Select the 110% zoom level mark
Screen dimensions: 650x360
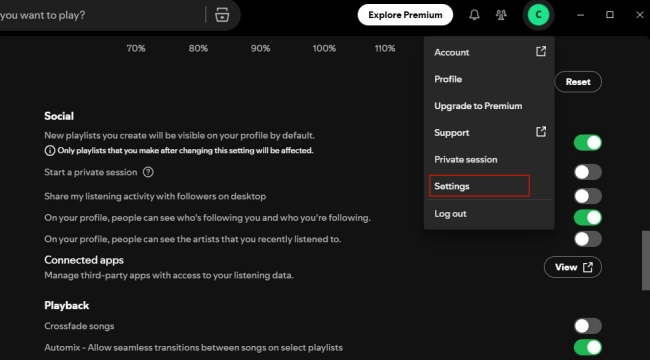[385, 49]
